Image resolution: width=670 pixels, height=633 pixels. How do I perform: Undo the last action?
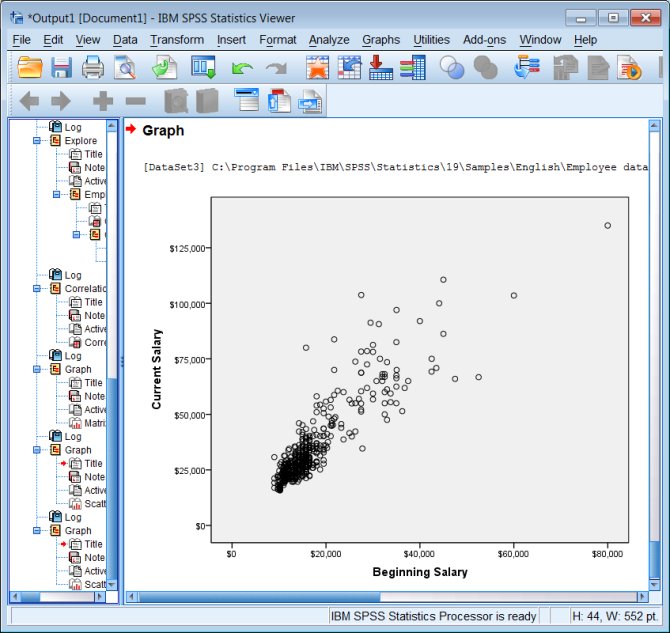[x=242, y=68]
